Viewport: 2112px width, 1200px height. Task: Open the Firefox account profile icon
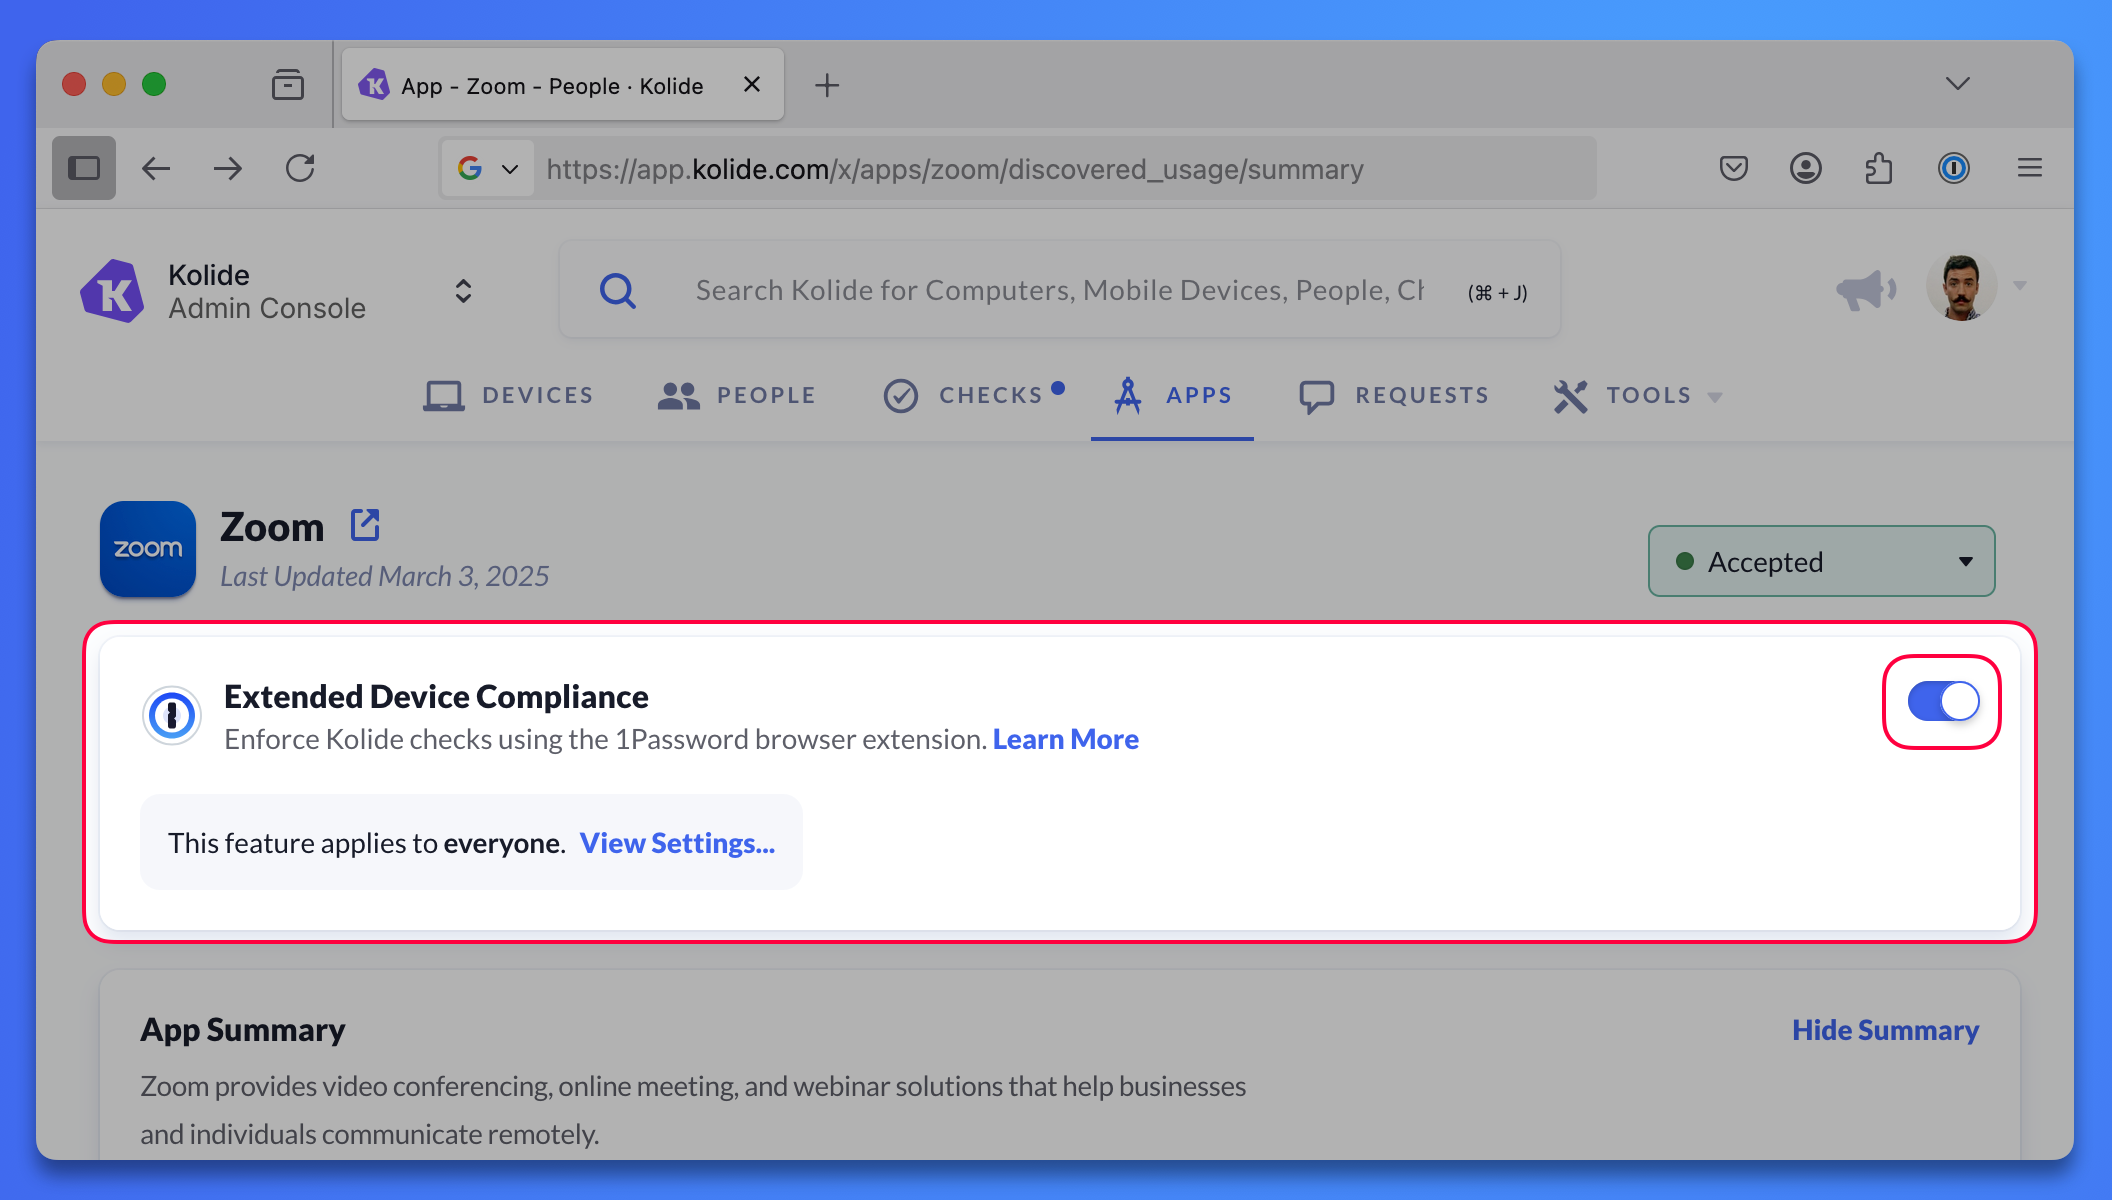coord(1805,168)
